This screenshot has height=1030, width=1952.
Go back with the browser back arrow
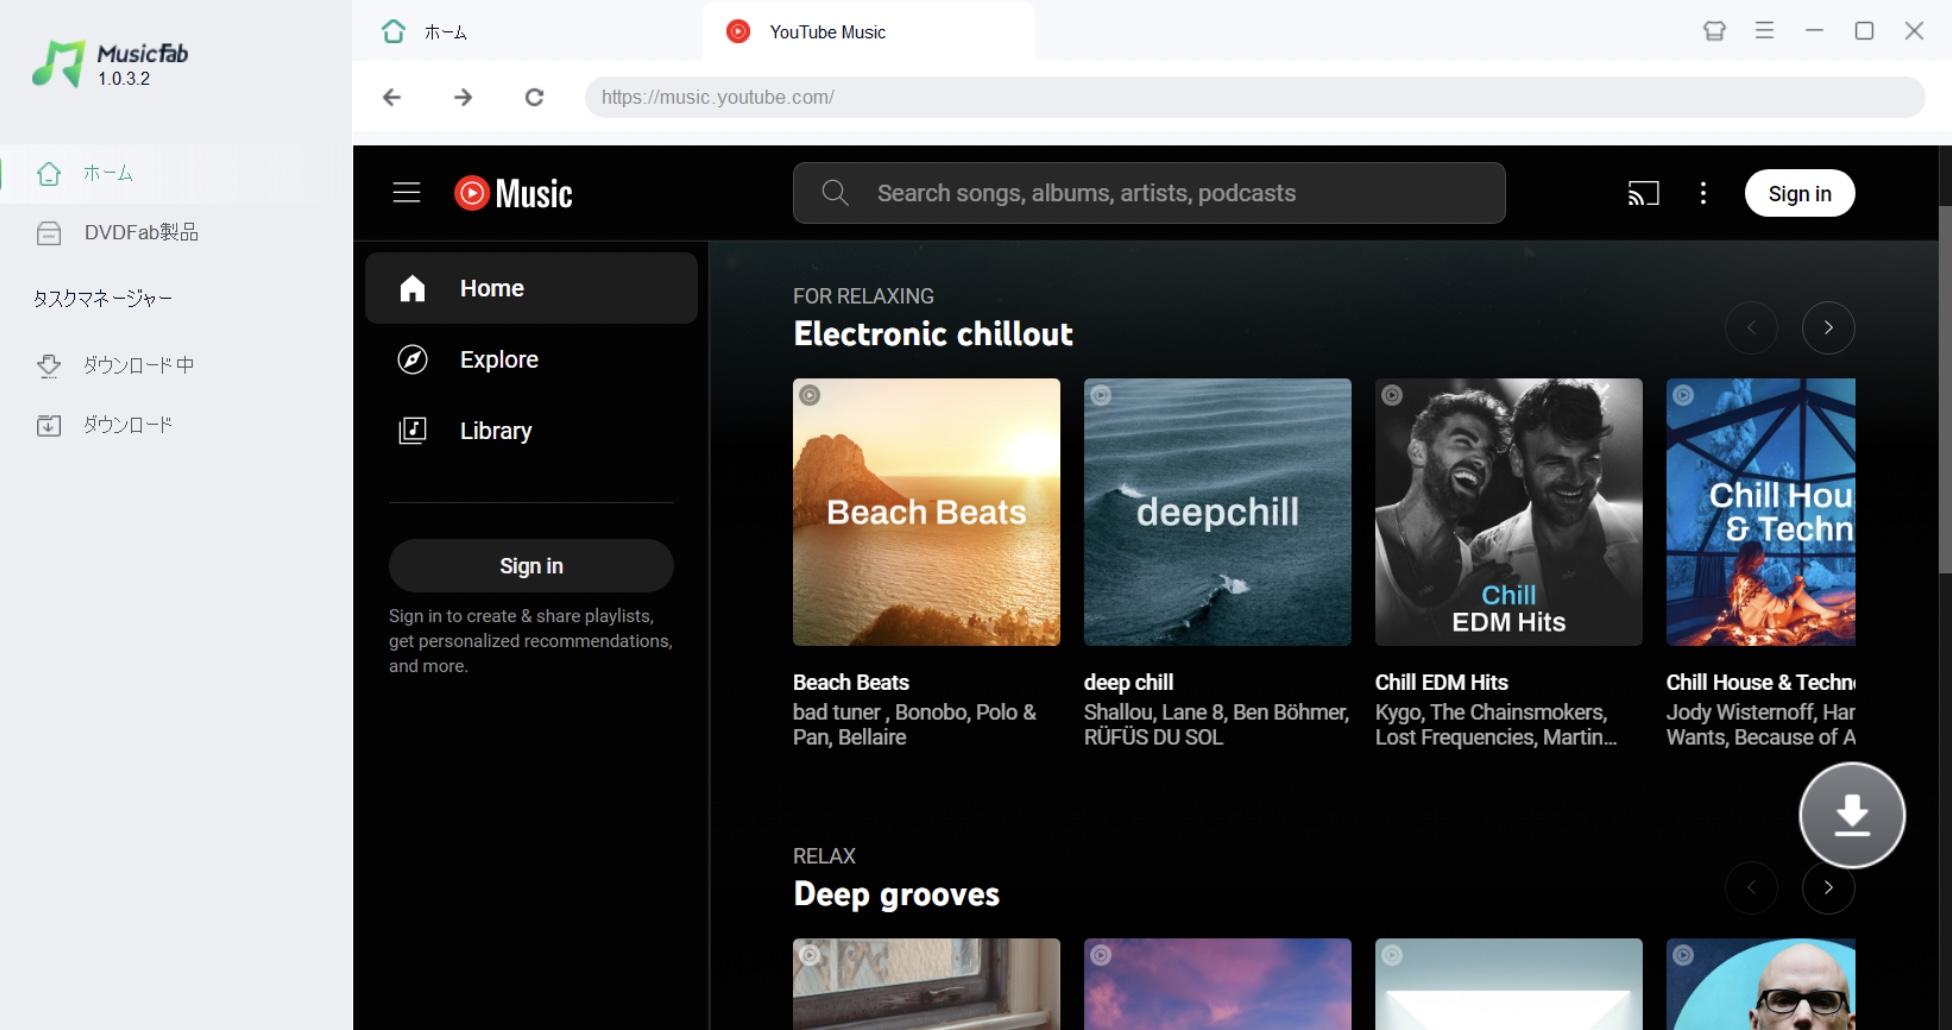pyautogui.click(x=392, y=97)
